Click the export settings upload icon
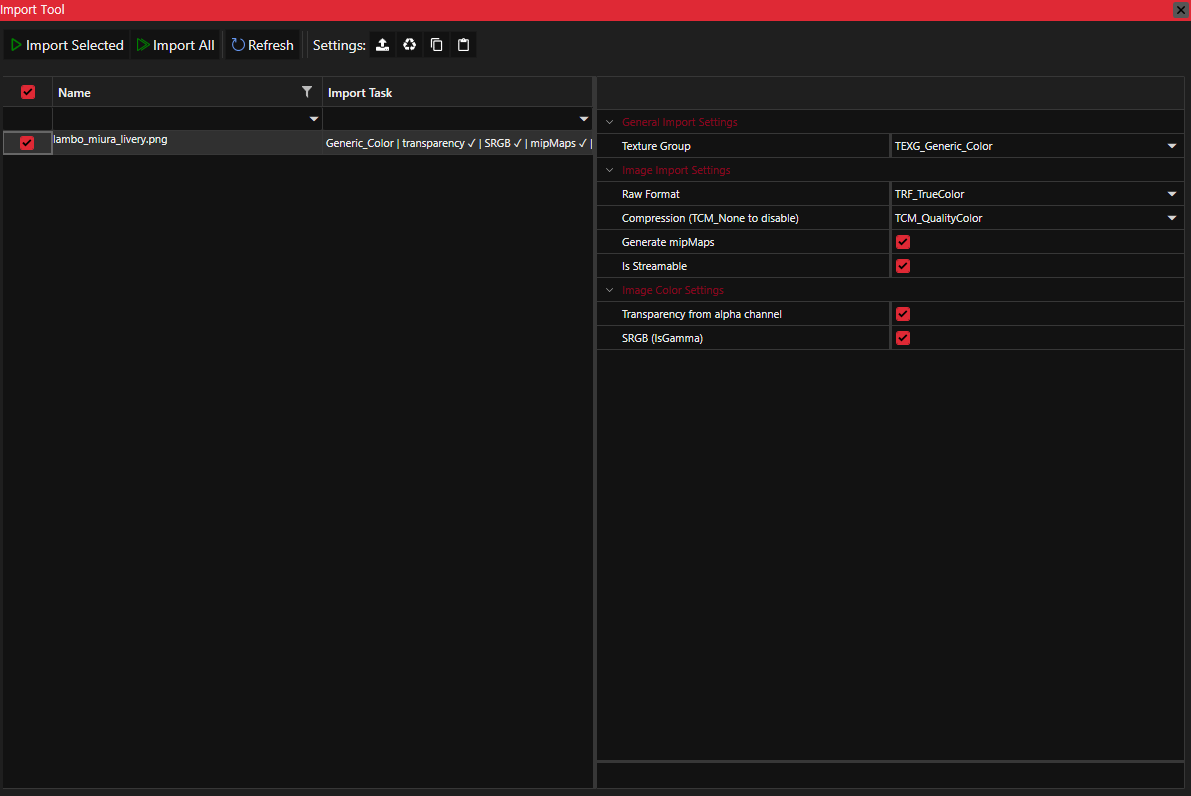This screenshot has height=796, width=1191. click(382, 45)
